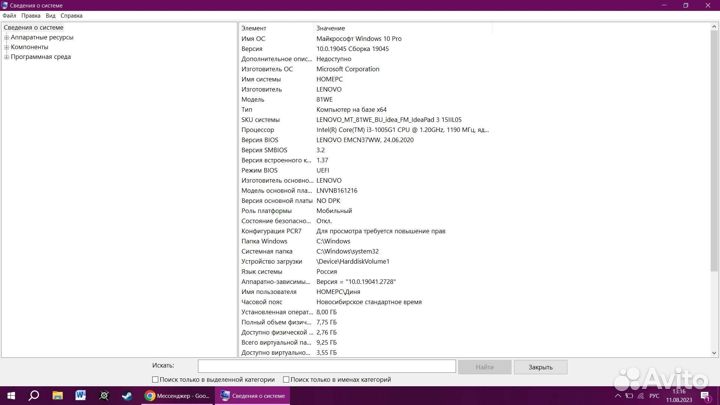Click the scroll up arrow of details list
Viewport: 720px width, 405px height.
click(714, 27)
